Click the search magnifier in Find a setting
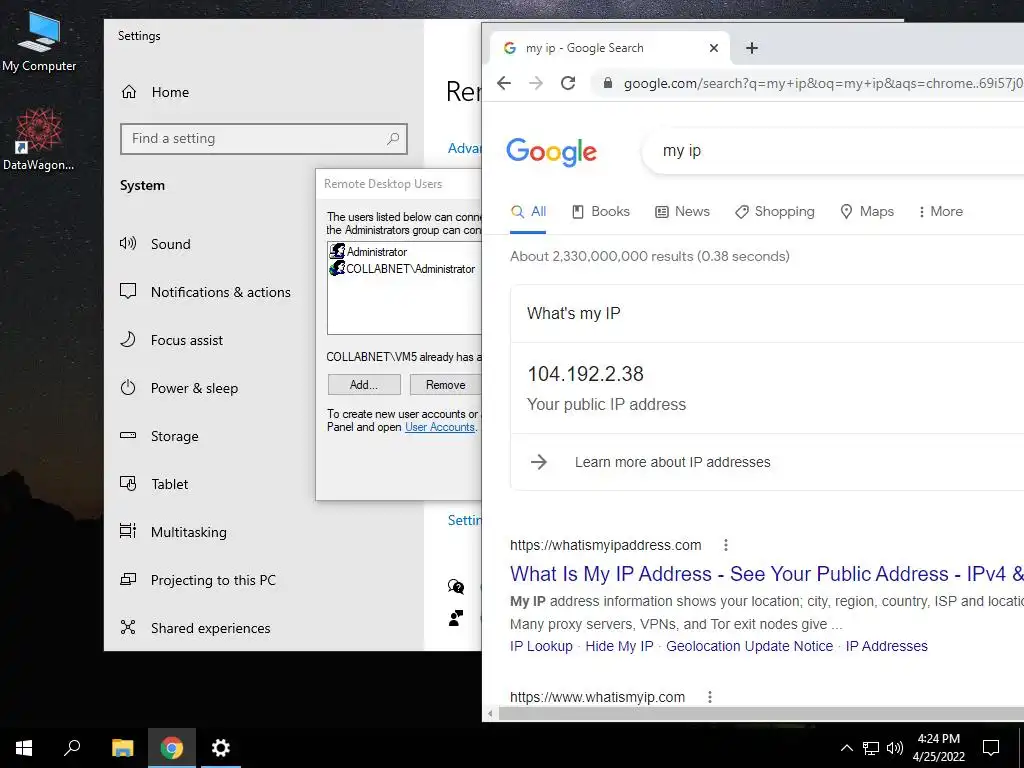This screenshot has height=768, width=1024. click(x=392, y=138)
